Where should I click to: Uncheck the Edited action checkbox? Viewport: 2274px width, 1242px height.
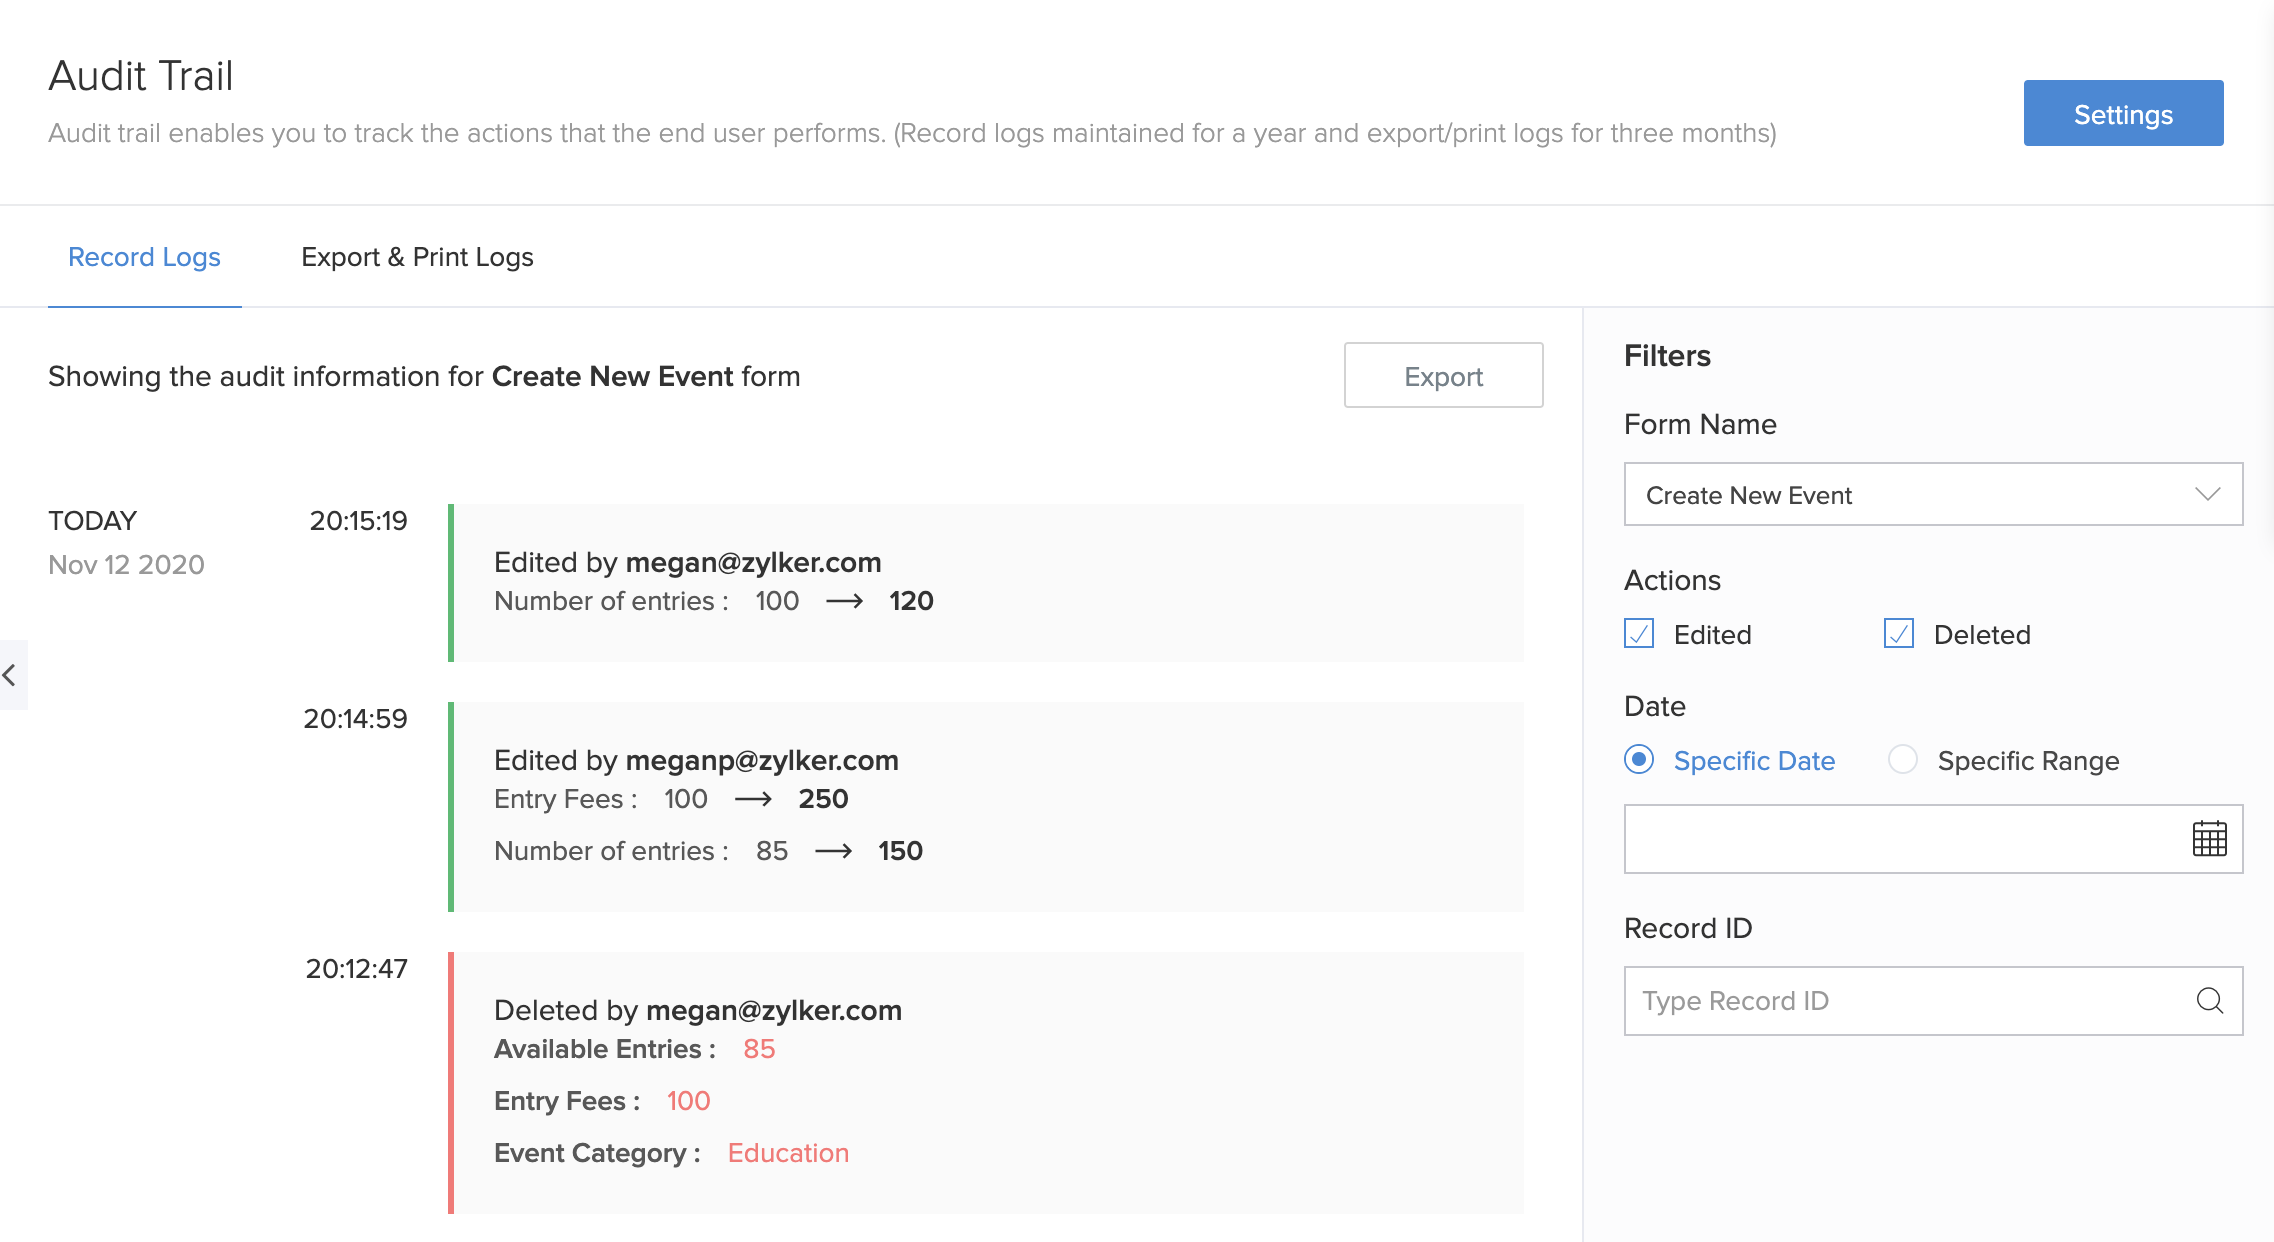tap(1639, 634)
